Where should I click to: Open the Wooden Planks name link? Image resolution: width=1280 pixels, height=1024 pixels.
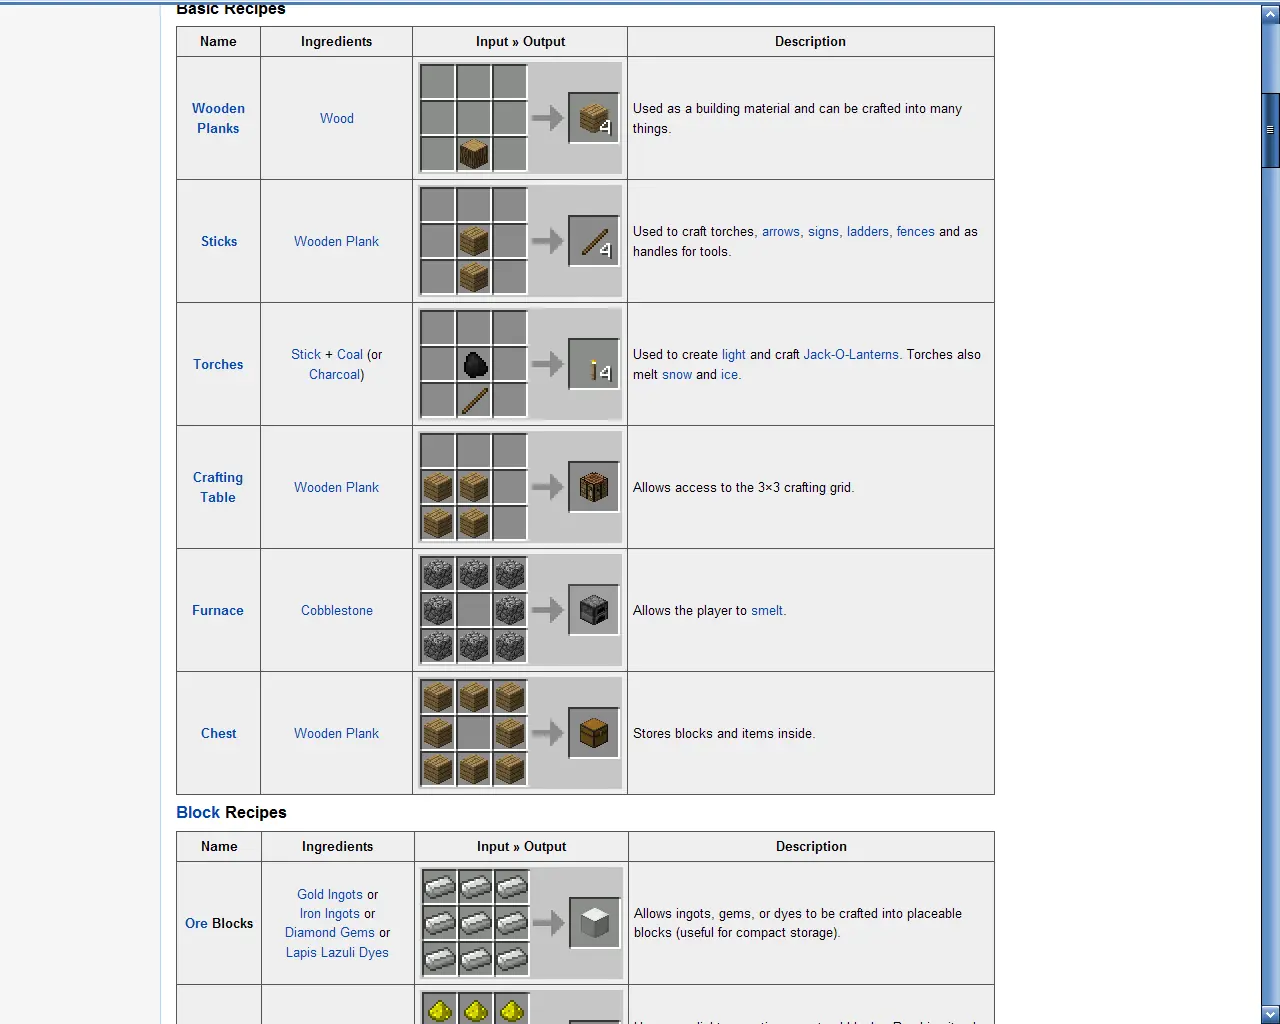pos(218,118)
